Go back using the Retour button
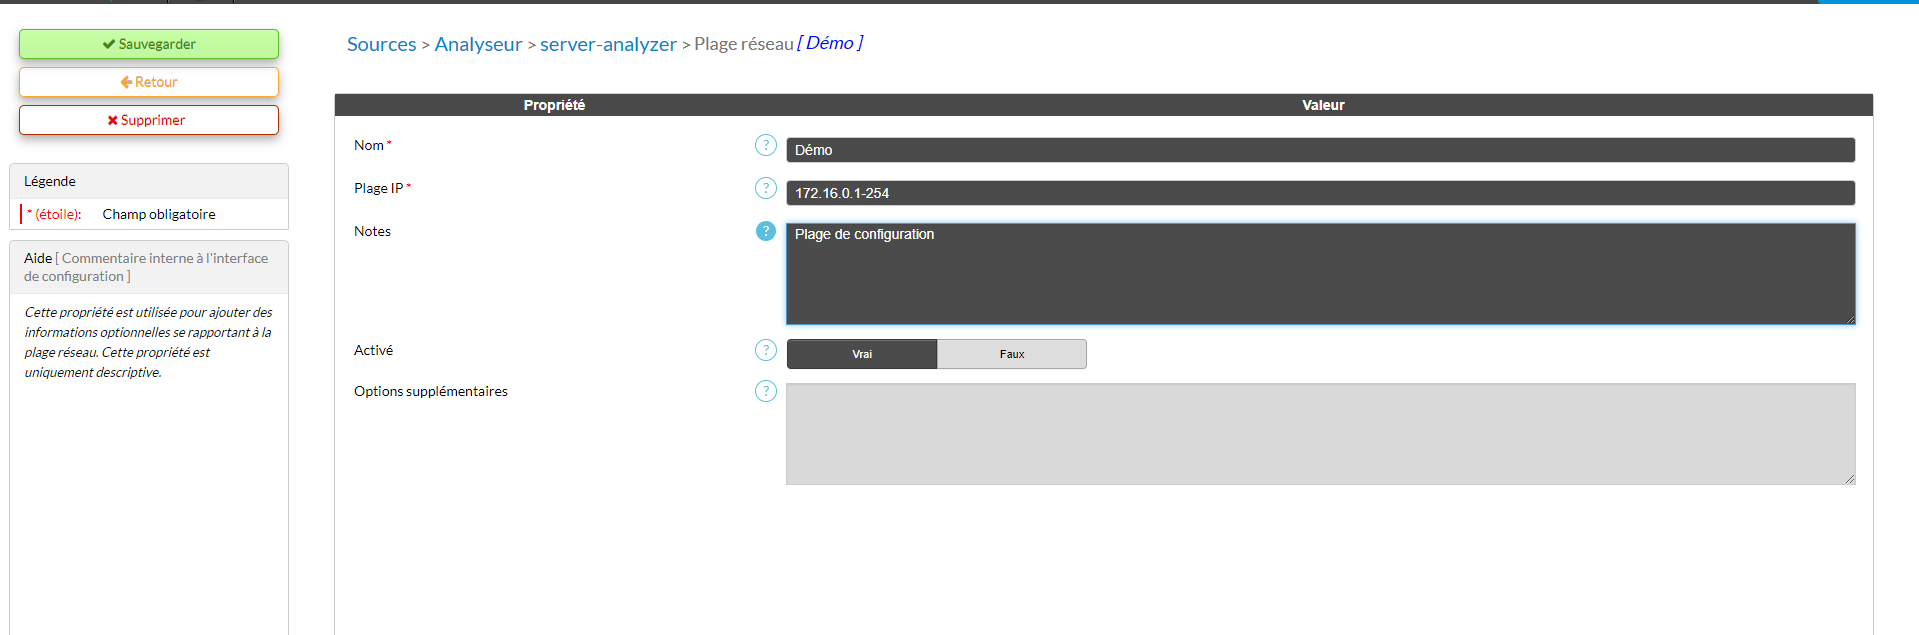 (x=149, y=82)
